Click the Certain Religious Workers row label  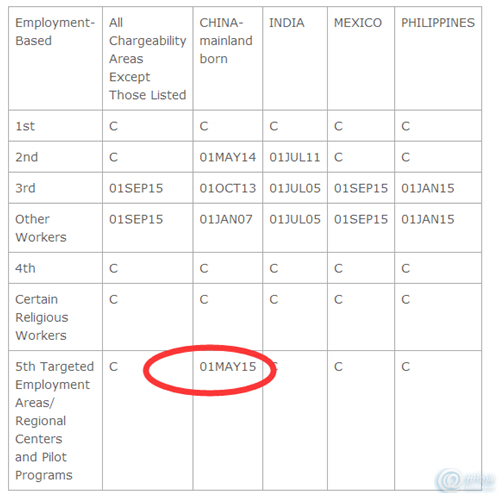[42, 317]
